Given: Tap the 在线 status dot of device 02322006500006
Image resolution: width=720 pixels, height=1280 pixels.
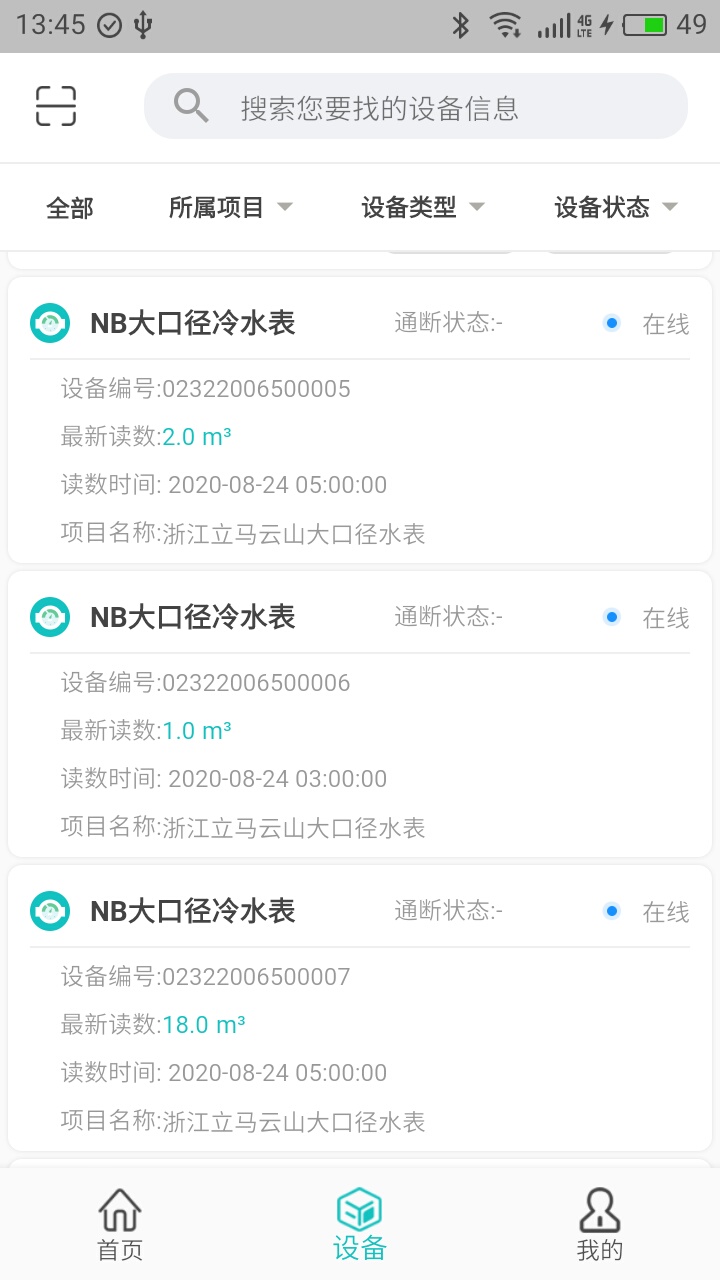Looking at the screenshot, I should [x=612, y=617].
